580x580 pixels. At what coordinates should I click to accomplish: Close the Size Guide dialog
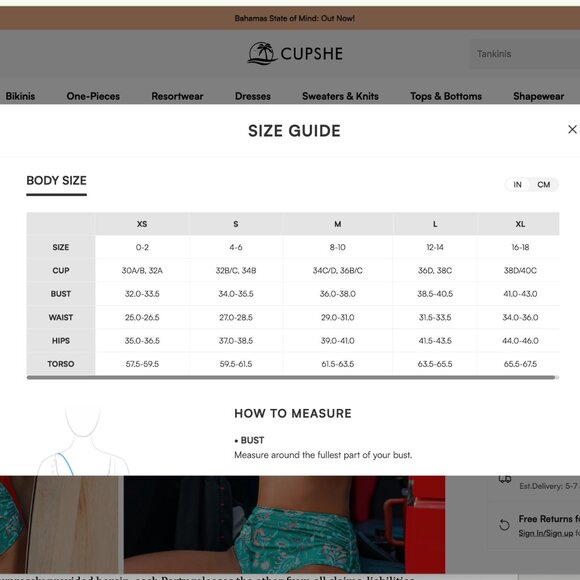(572, 129)
